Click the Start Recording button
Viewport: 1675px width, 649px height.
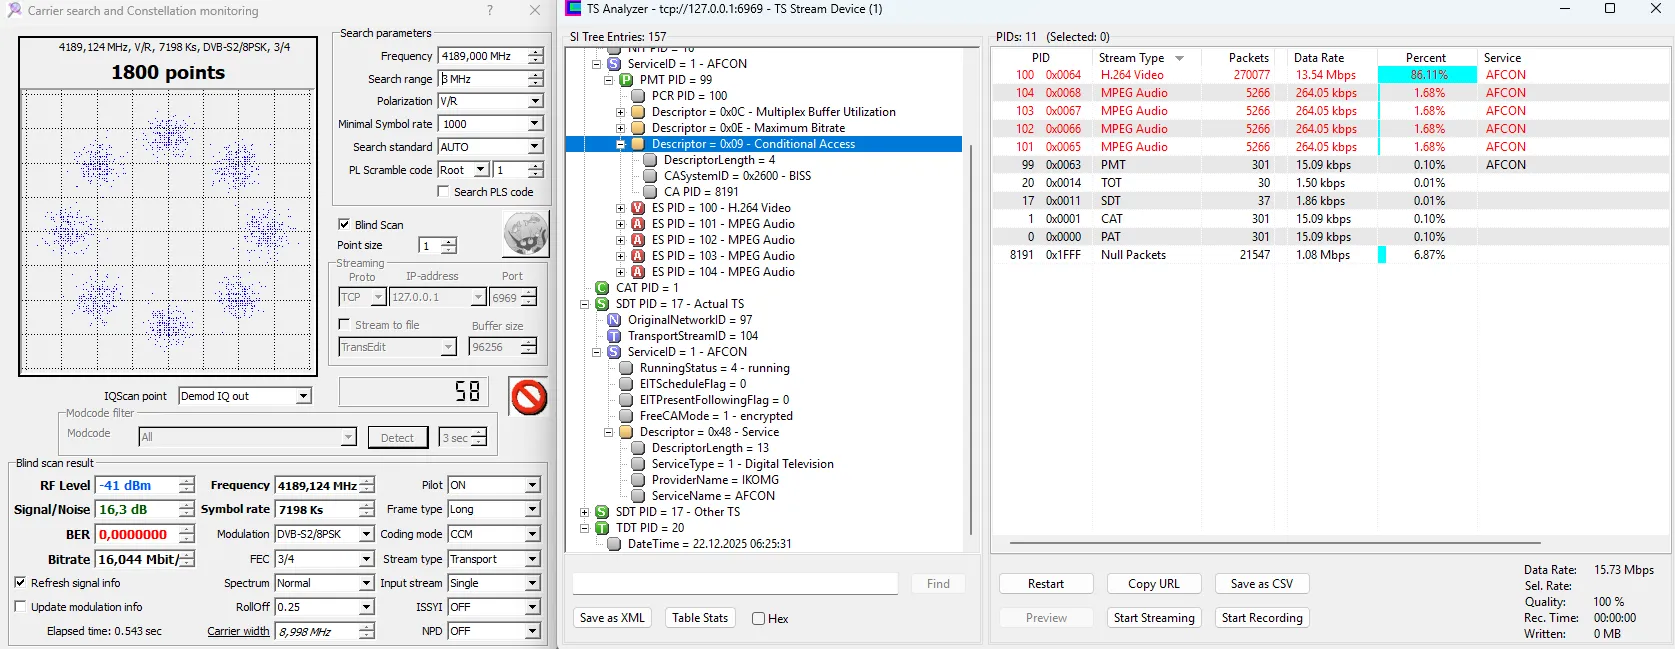click(x=1261, y=618)
